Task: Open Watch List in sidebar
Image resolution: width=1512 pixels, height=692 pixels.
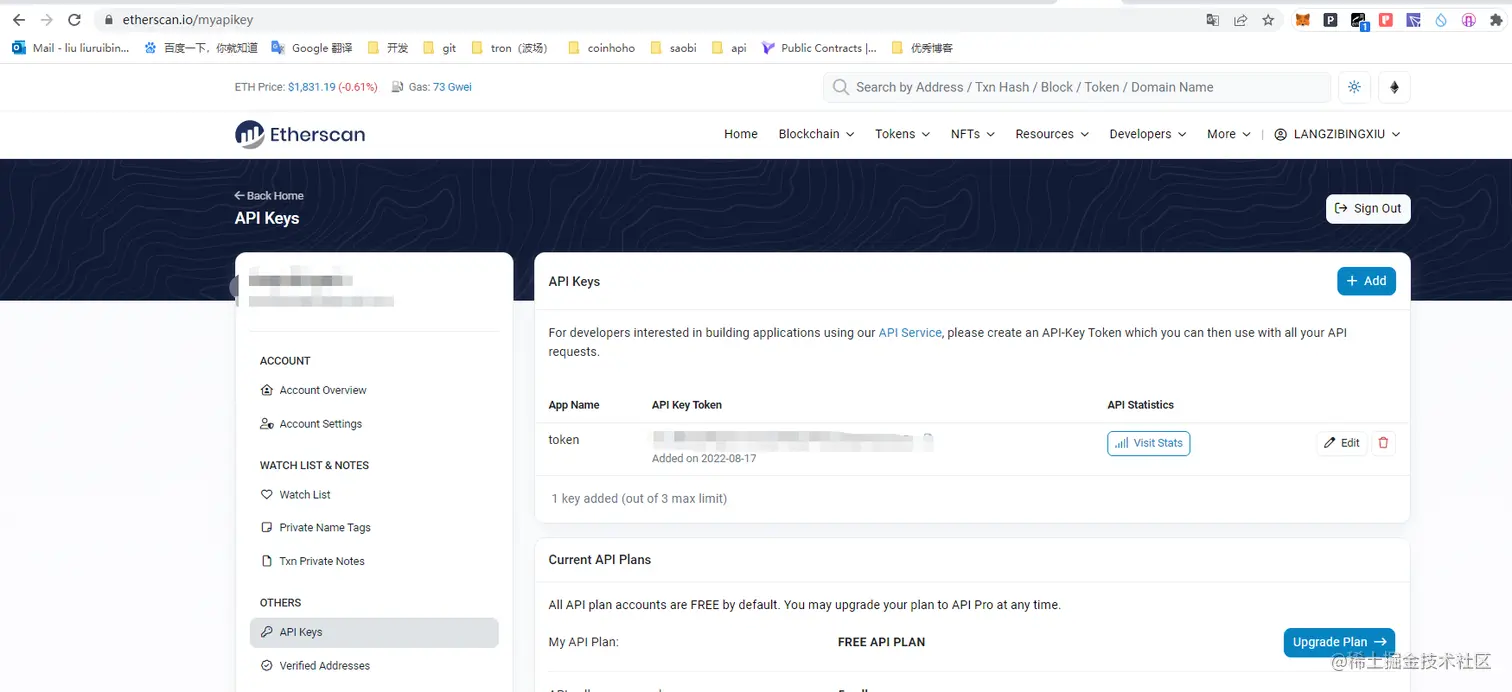Action: click(295, 495)
